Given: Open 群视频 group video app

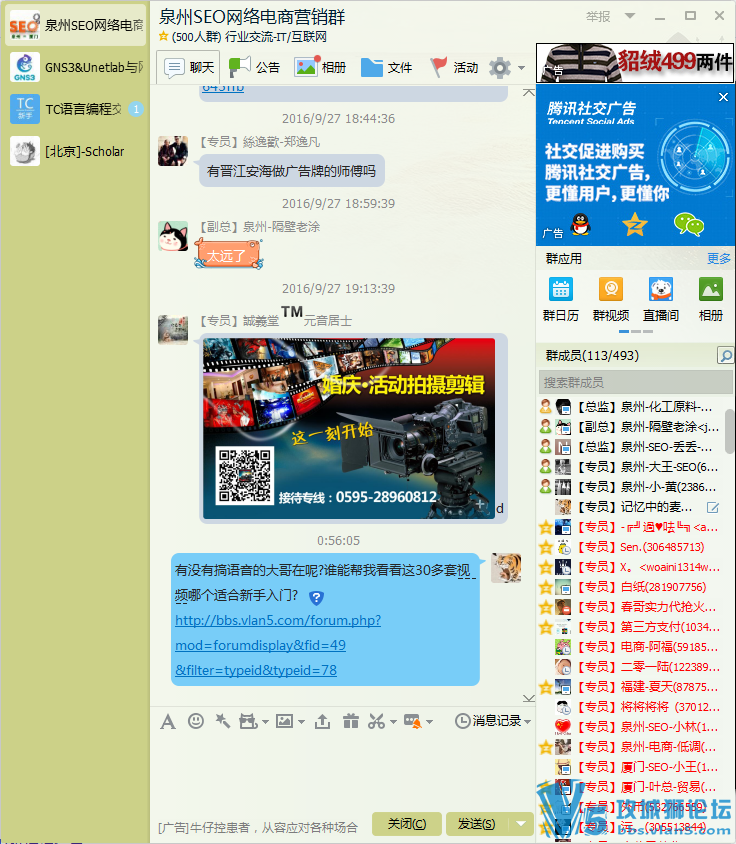Looking at the screenshot, I should (x=610, y=299).
